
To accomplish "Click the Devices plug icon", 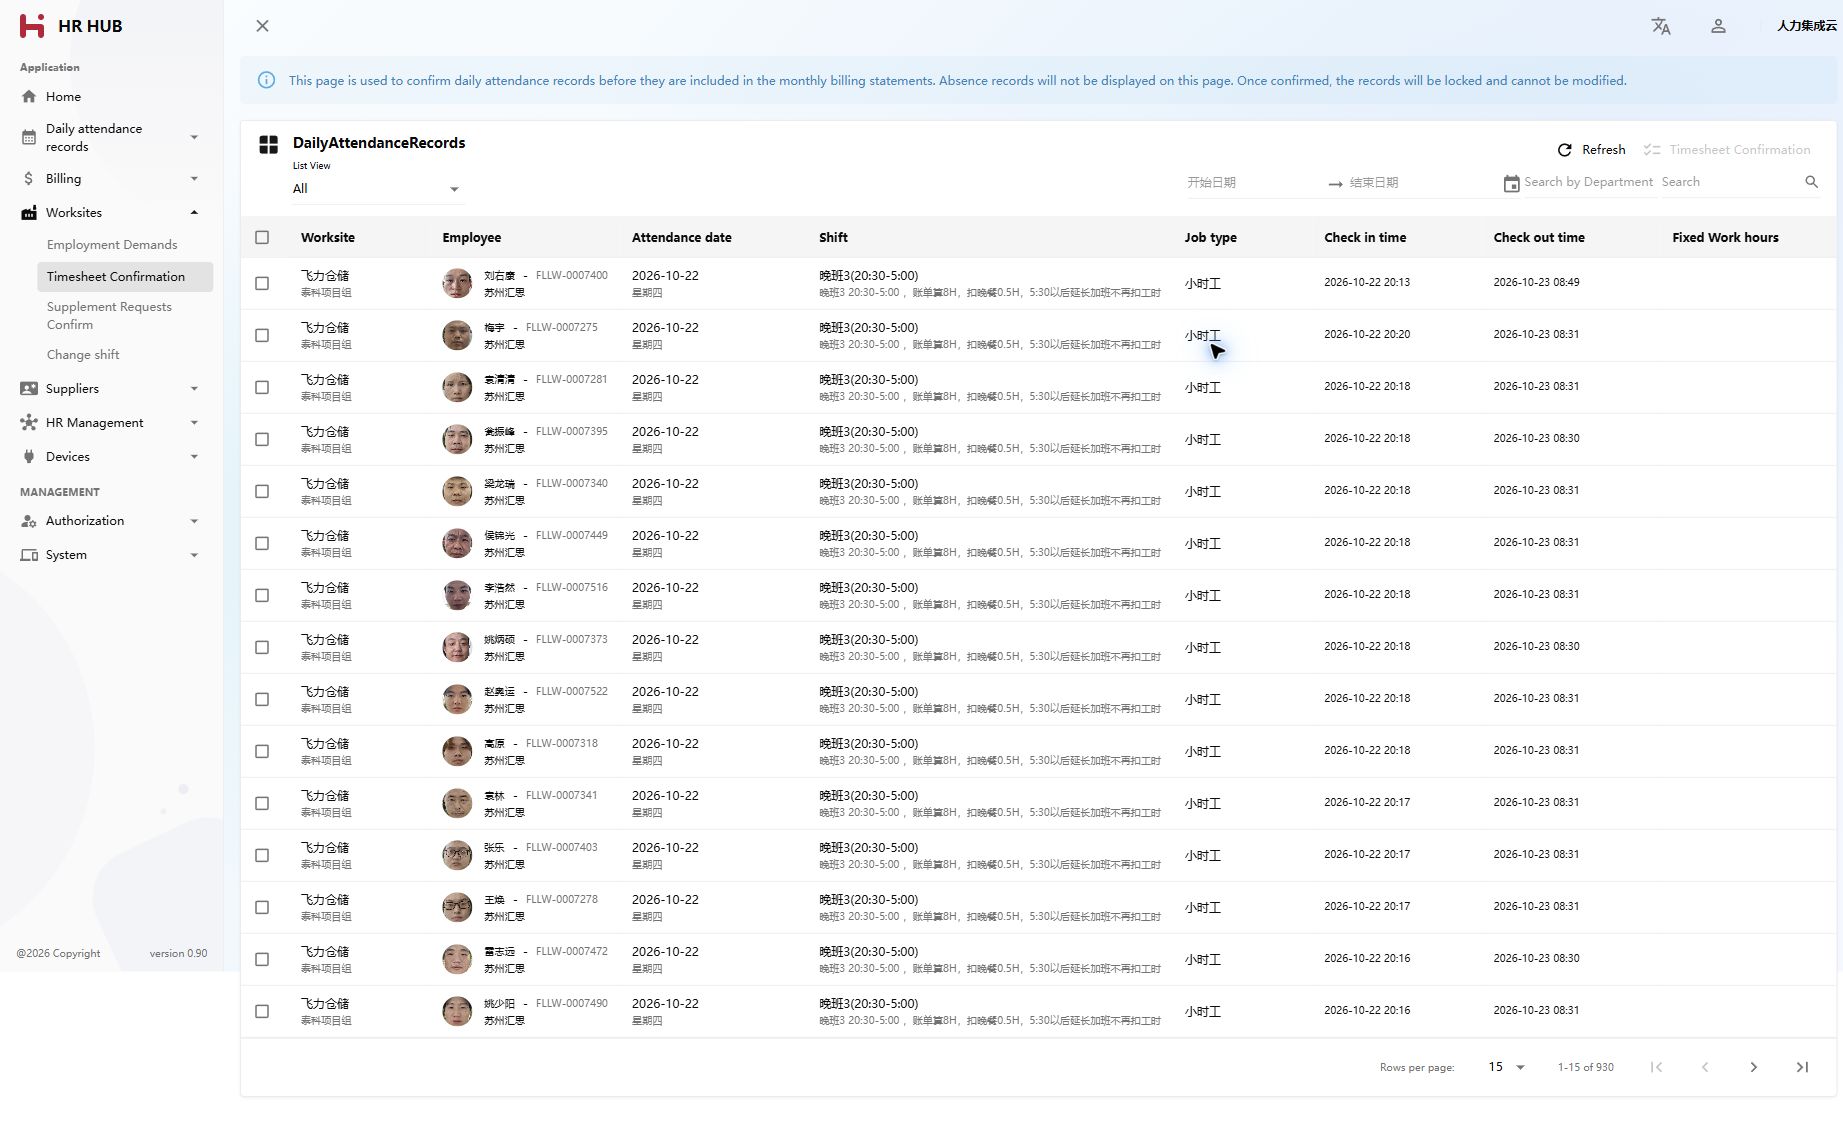I will pyautogui.click(x=29, y=457).
